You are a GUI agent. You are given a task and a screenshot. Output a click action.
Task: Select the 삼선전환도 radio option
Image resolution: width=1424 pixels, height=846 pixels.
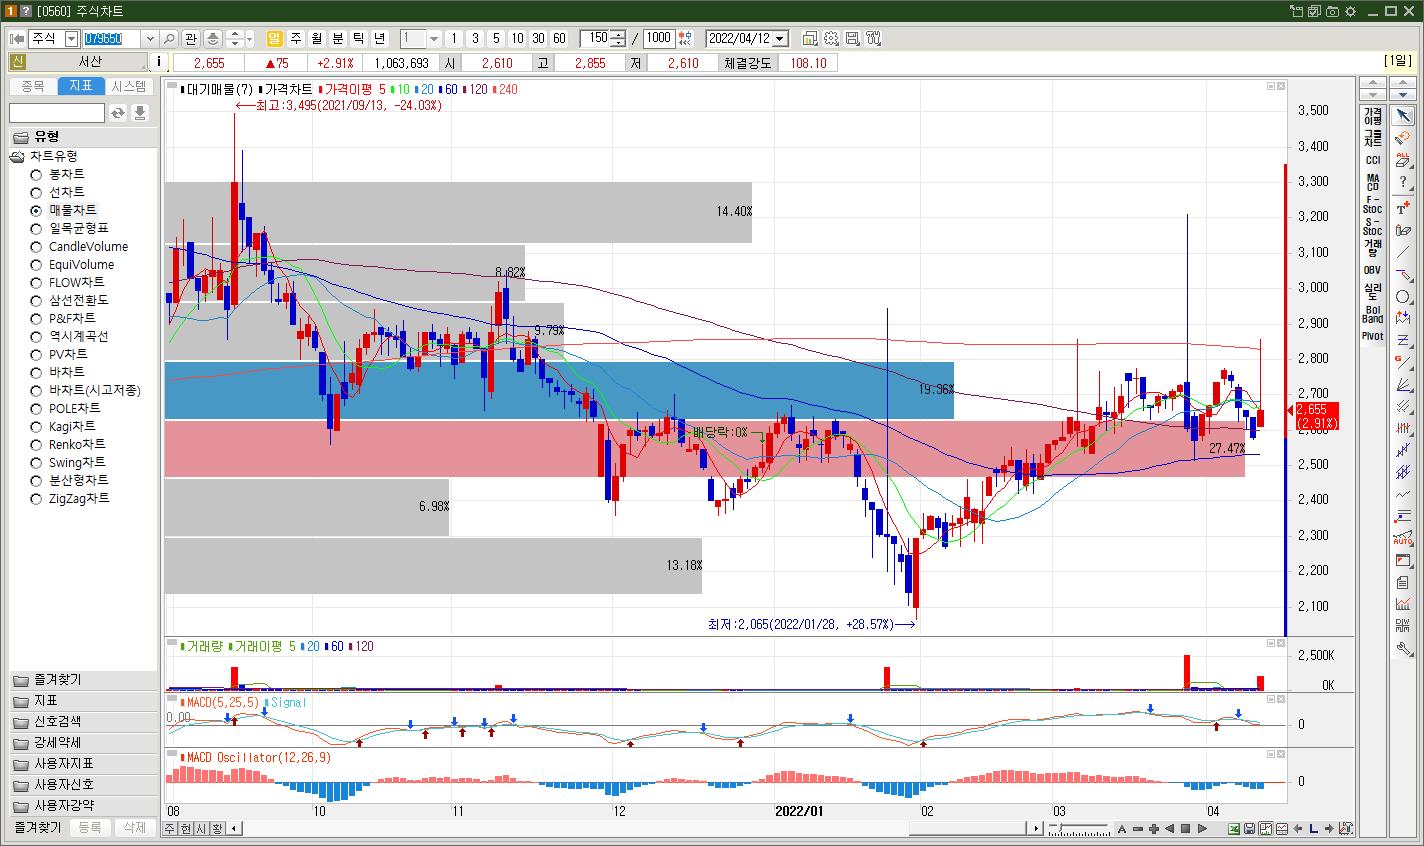click(36, 300)
